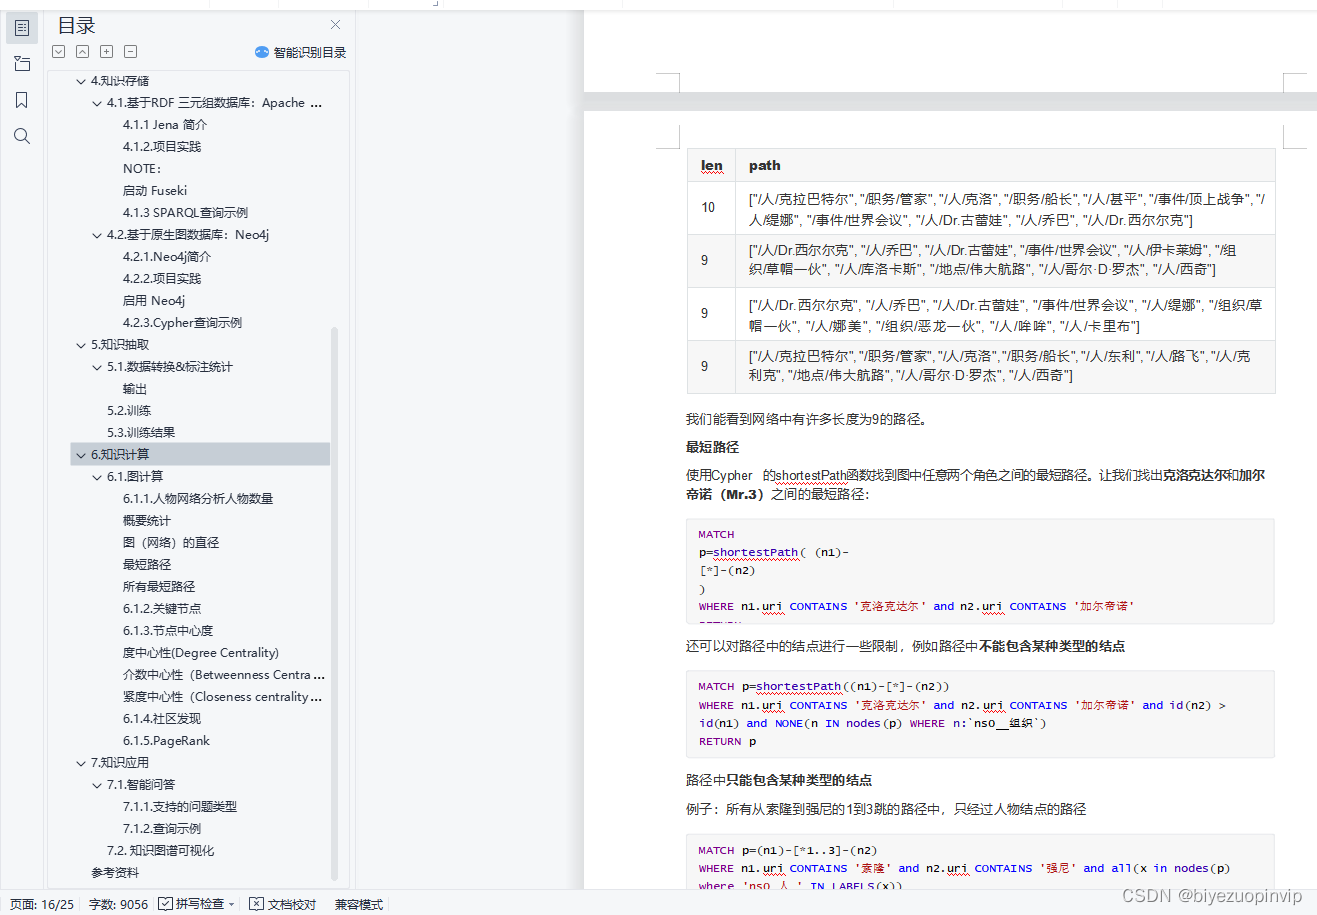Go to 4.1.1 Jena 简介 heading
The image size is (1317, 915).
click(x=165, y=125)
